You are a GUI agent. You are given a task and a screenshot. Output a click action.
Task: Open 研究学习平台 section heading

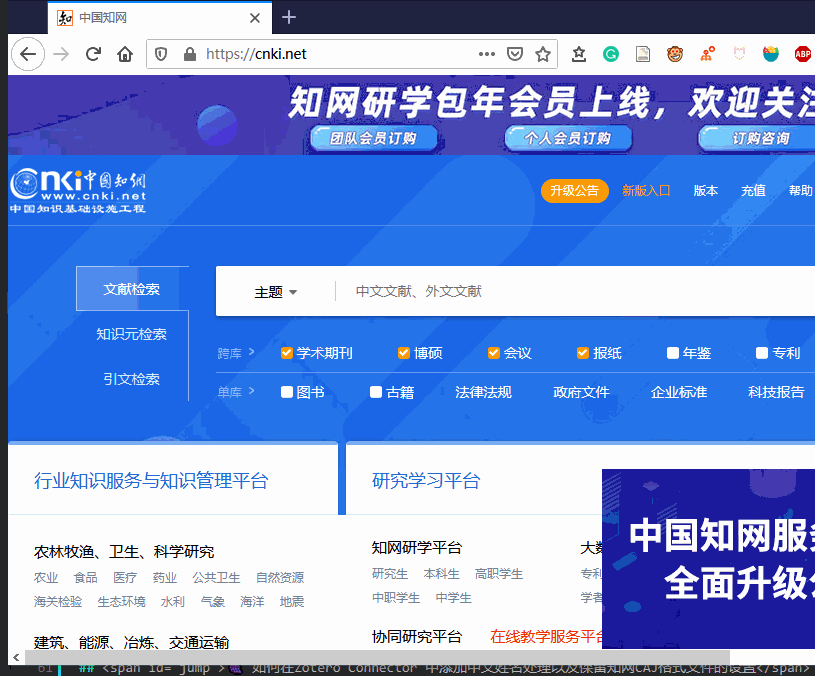[x=426, y=481]
